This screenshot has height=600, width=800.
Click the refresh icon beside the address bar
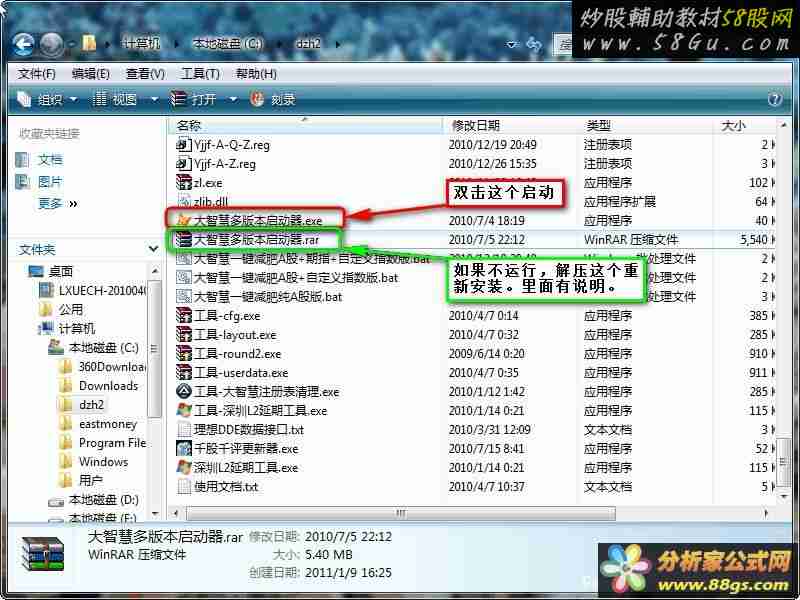click(534, 44)
